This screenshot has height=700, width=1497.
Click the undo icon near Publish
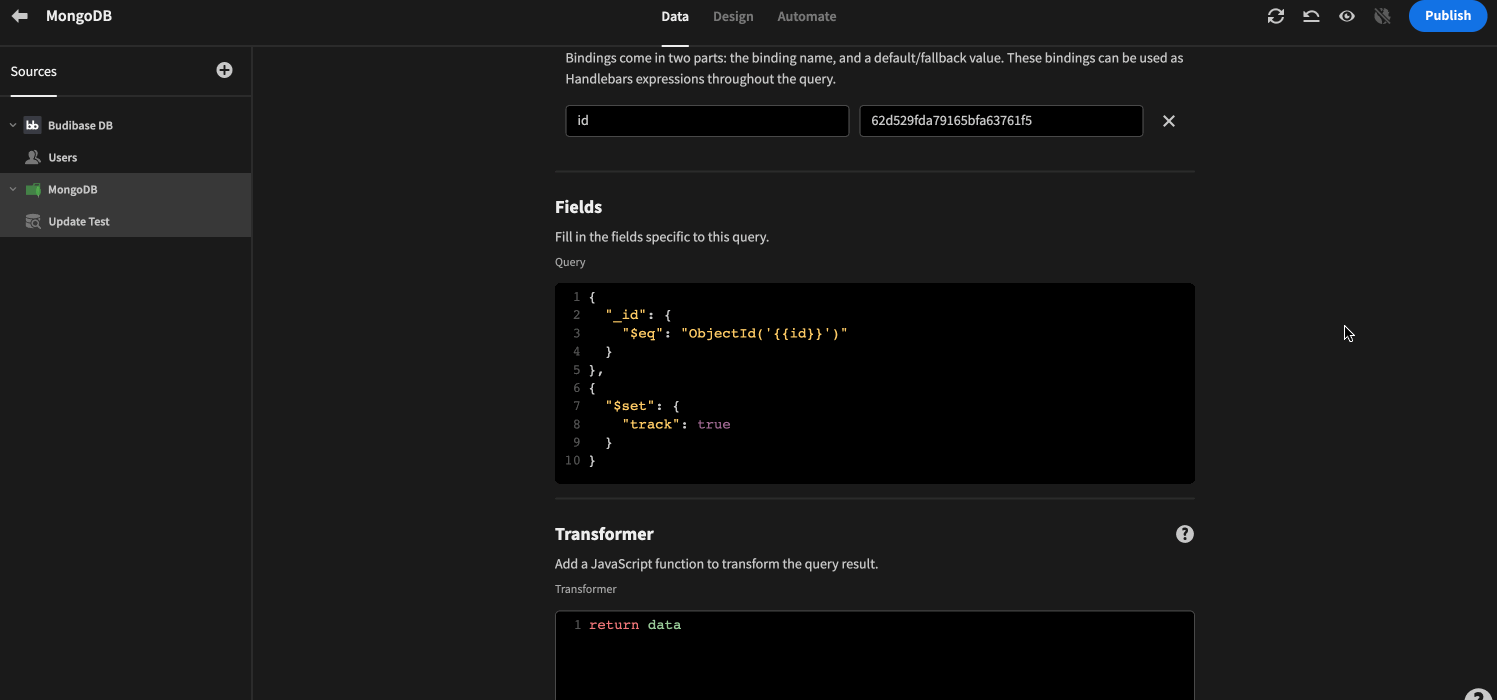pyautogui.click(x=1311, y=16)
